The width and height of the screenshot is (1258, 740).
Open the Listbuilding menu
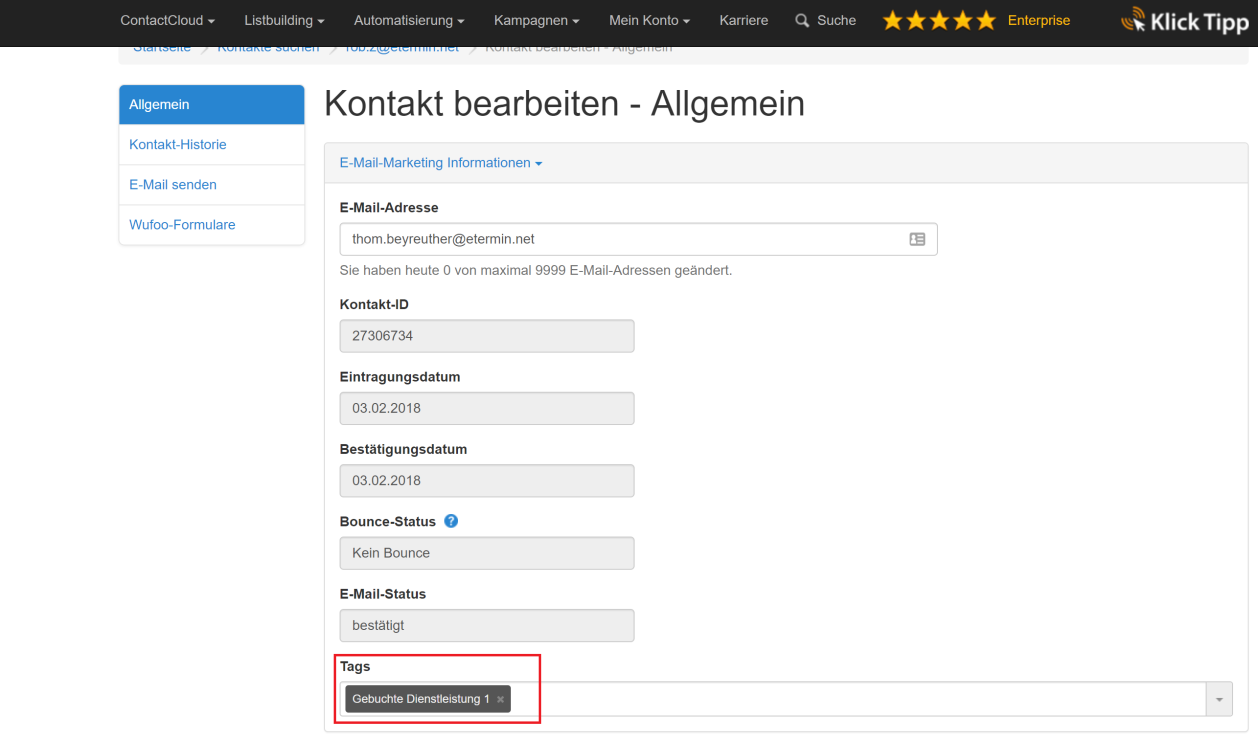tap(284, 21)
